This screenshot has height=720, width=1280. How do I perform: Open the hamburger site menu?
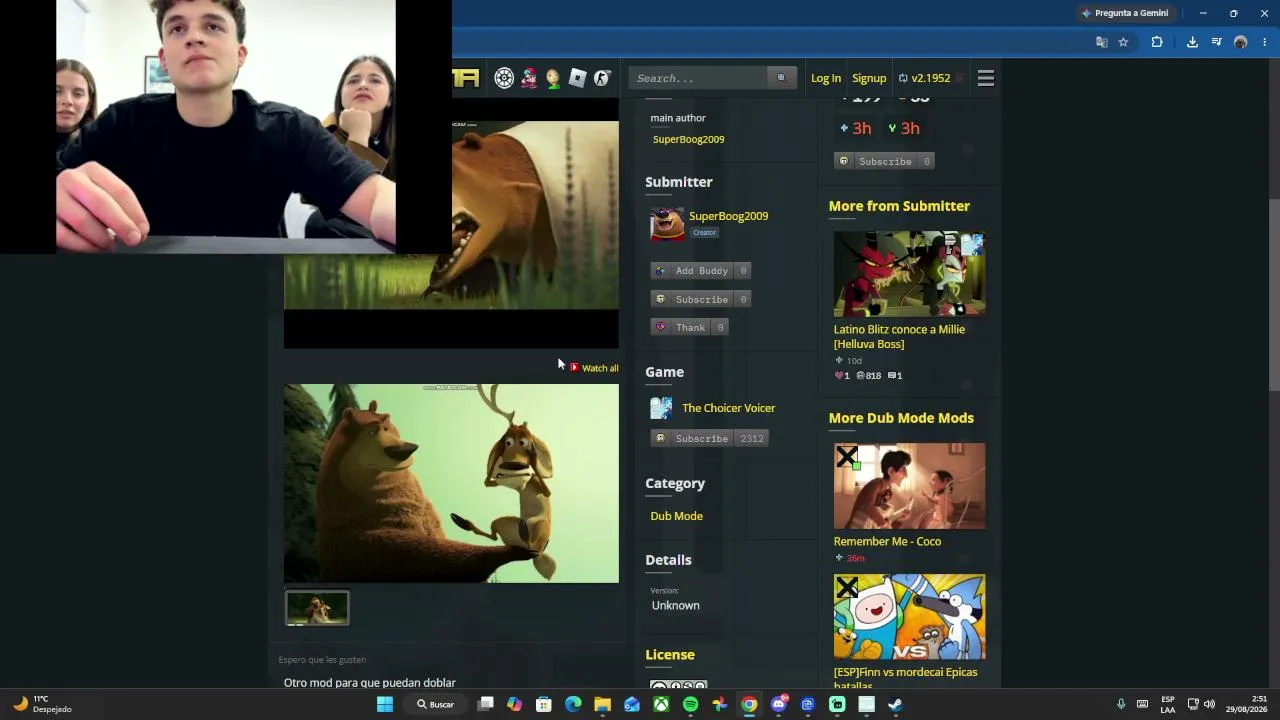point(986,78)
